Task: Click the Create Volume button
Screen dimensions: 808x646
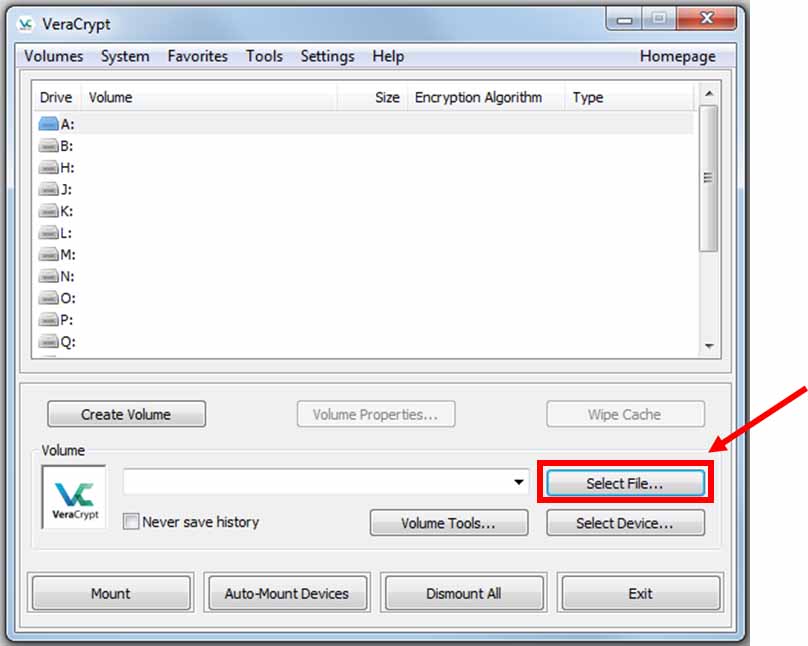Action: (126, 414)
